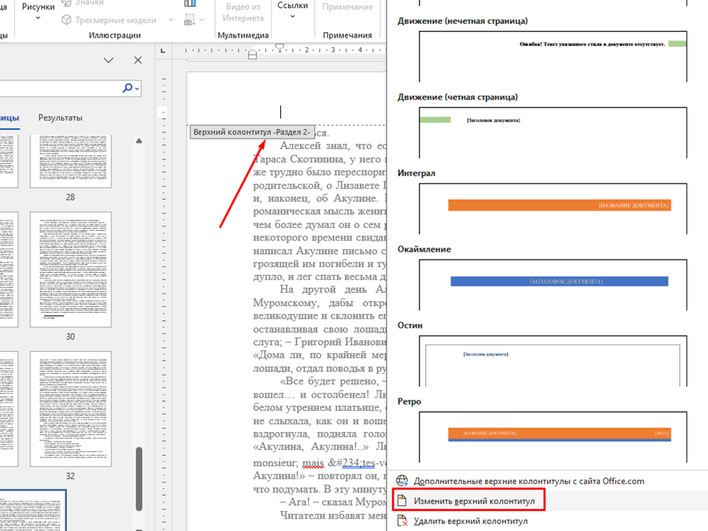Choose Движение (нечетная страница) header template
The height and width of the screenshot is (531, 708).
pyautogui.click(x=553, y=56)
